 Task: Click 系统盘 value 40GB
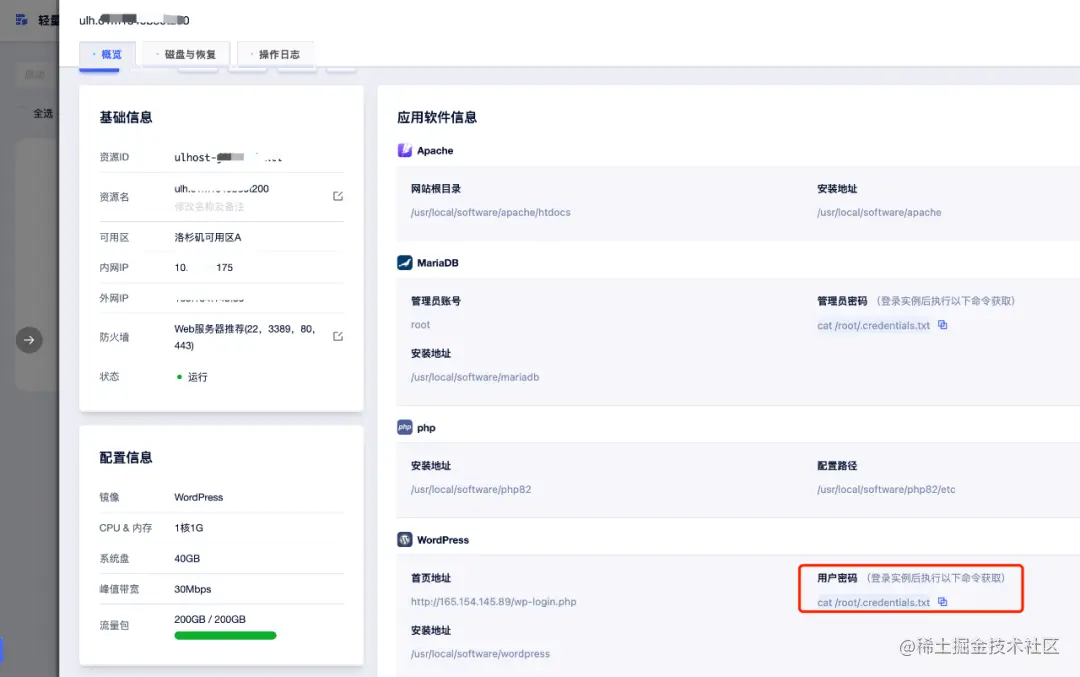187,559
